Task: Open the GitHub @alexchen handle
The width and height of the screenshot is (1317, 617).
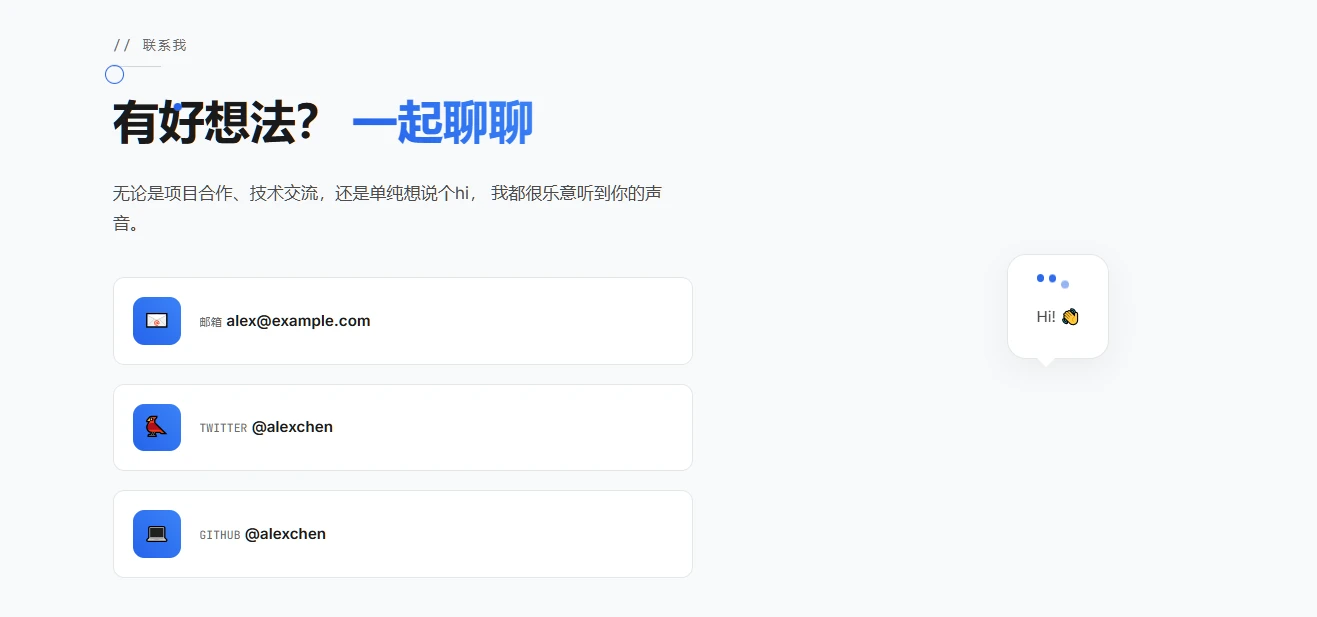Action: [285, 534]
